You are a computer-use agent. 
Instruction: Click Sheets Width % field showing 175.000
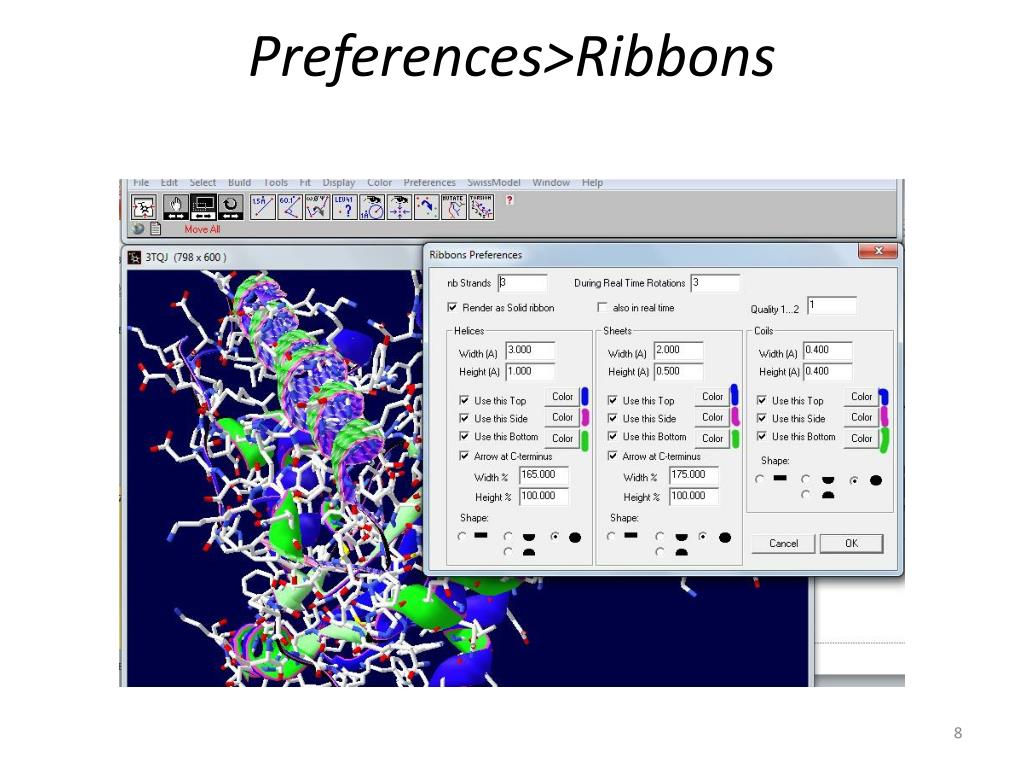(694, 475)
